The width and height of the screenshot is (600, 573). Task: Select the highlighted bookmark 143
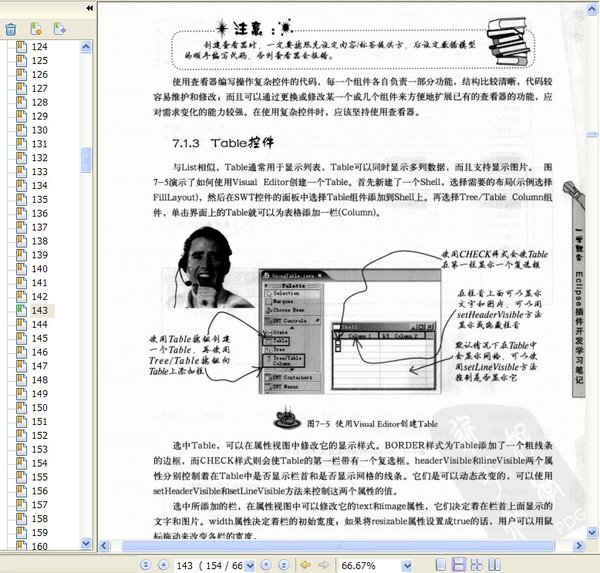[x=41, y=310]
